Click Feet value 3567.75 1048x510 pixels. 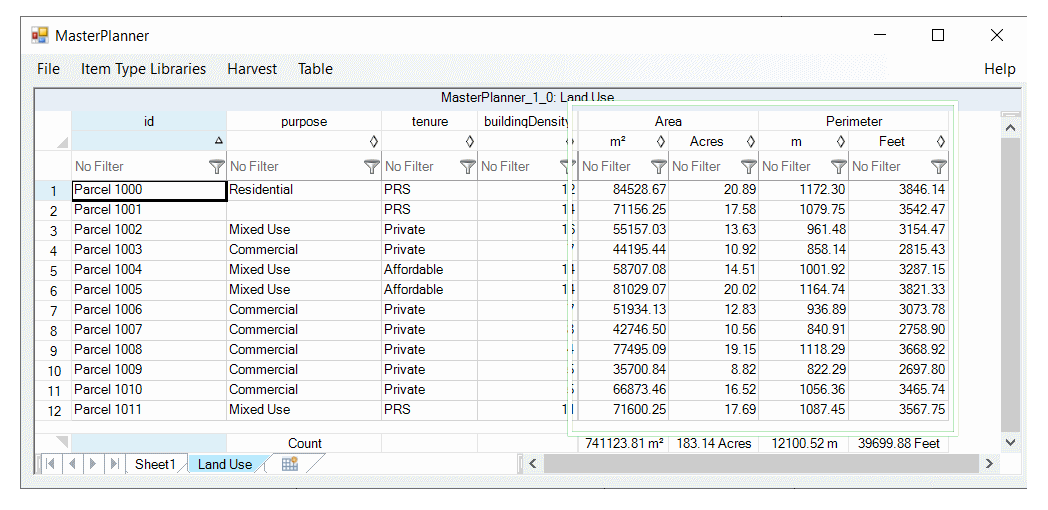pos(898,410)
